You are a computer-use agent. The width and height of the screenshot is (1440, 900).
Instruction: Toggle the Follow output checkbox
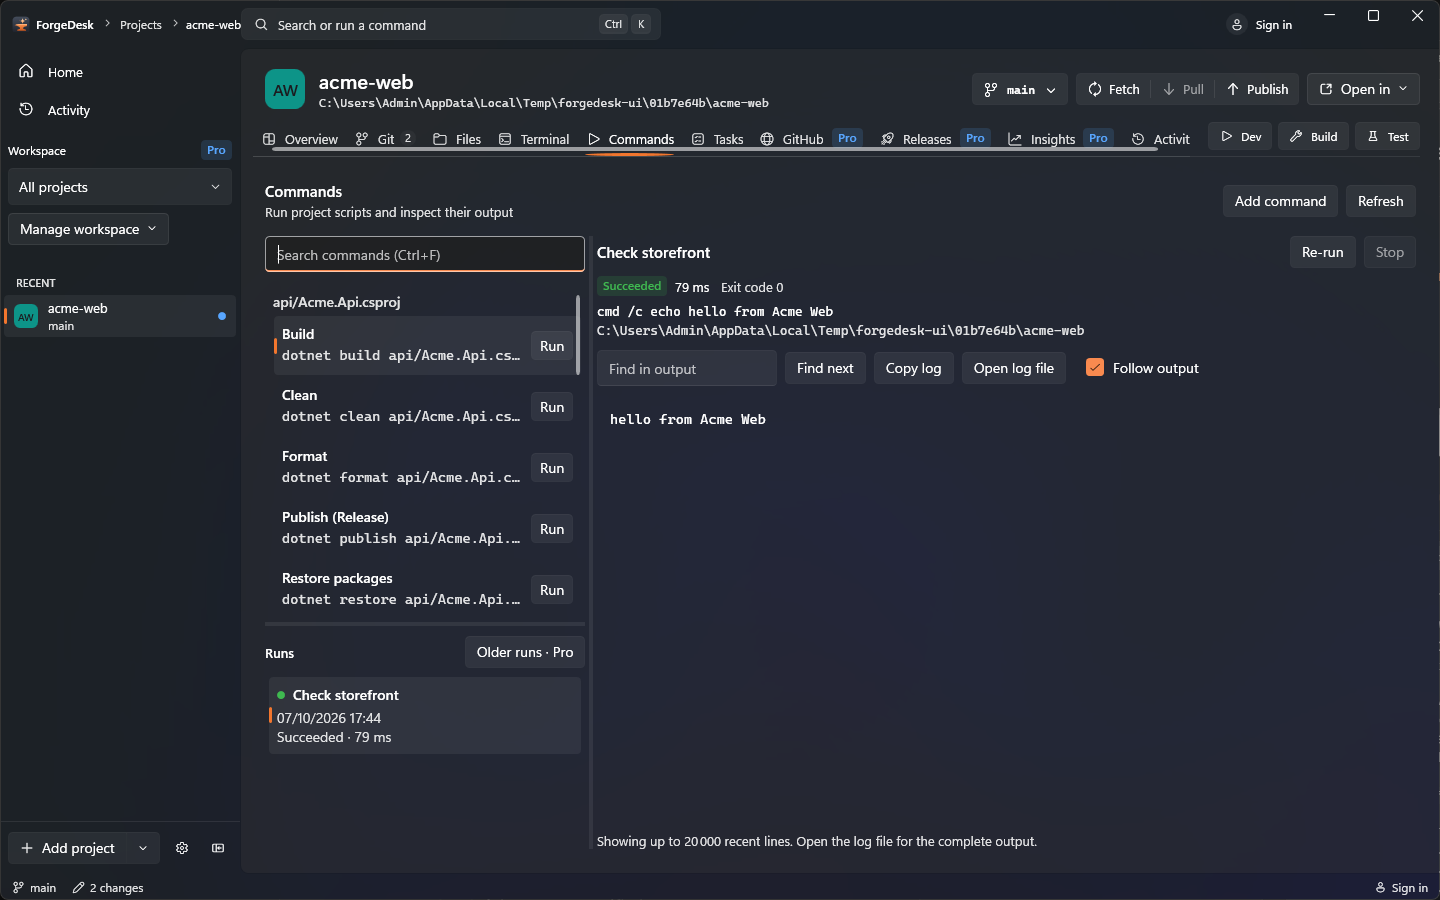click(1095, 368)
